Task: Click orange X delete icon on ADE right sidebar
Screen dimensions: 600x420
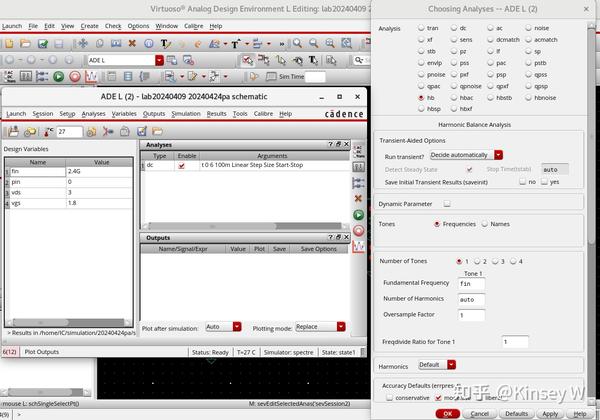Action: (x=358, y=198)
